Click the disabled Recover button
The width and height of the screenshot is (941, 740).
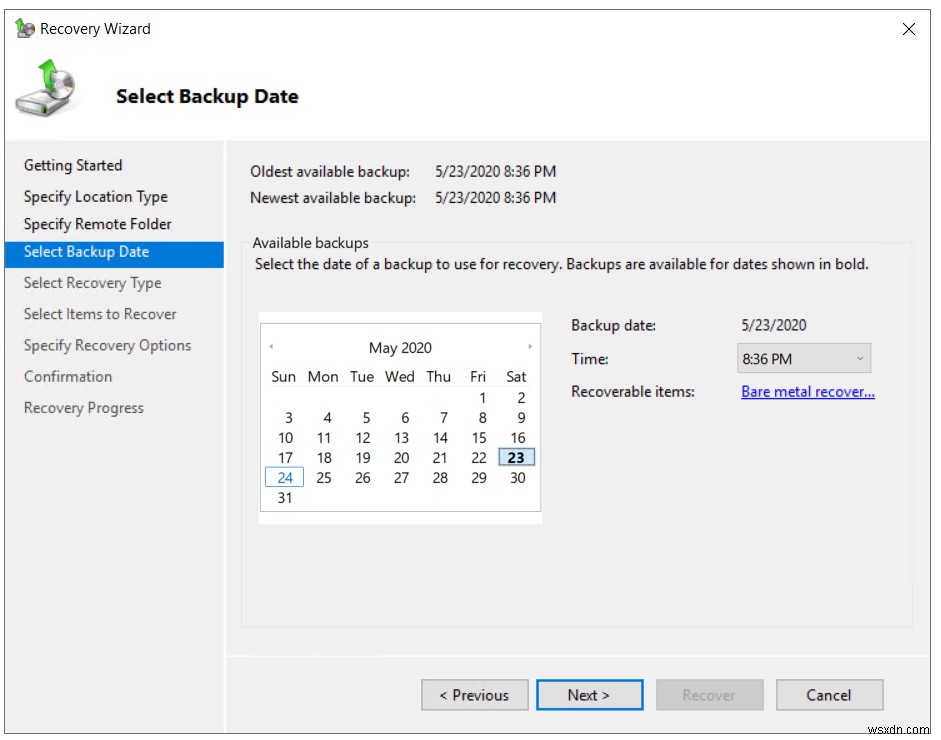click(709, 694)
